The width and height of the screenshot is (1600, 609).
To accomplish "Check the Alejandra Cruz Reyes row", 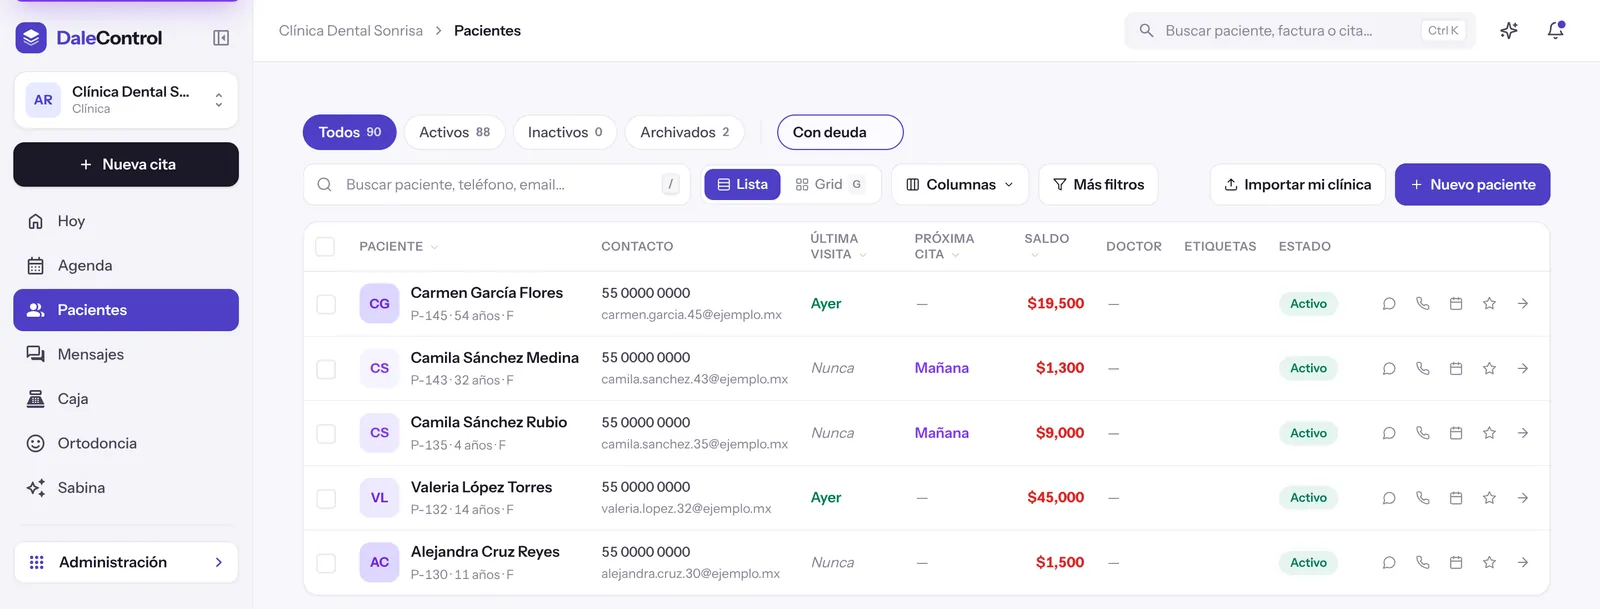I will click(326, 563).
